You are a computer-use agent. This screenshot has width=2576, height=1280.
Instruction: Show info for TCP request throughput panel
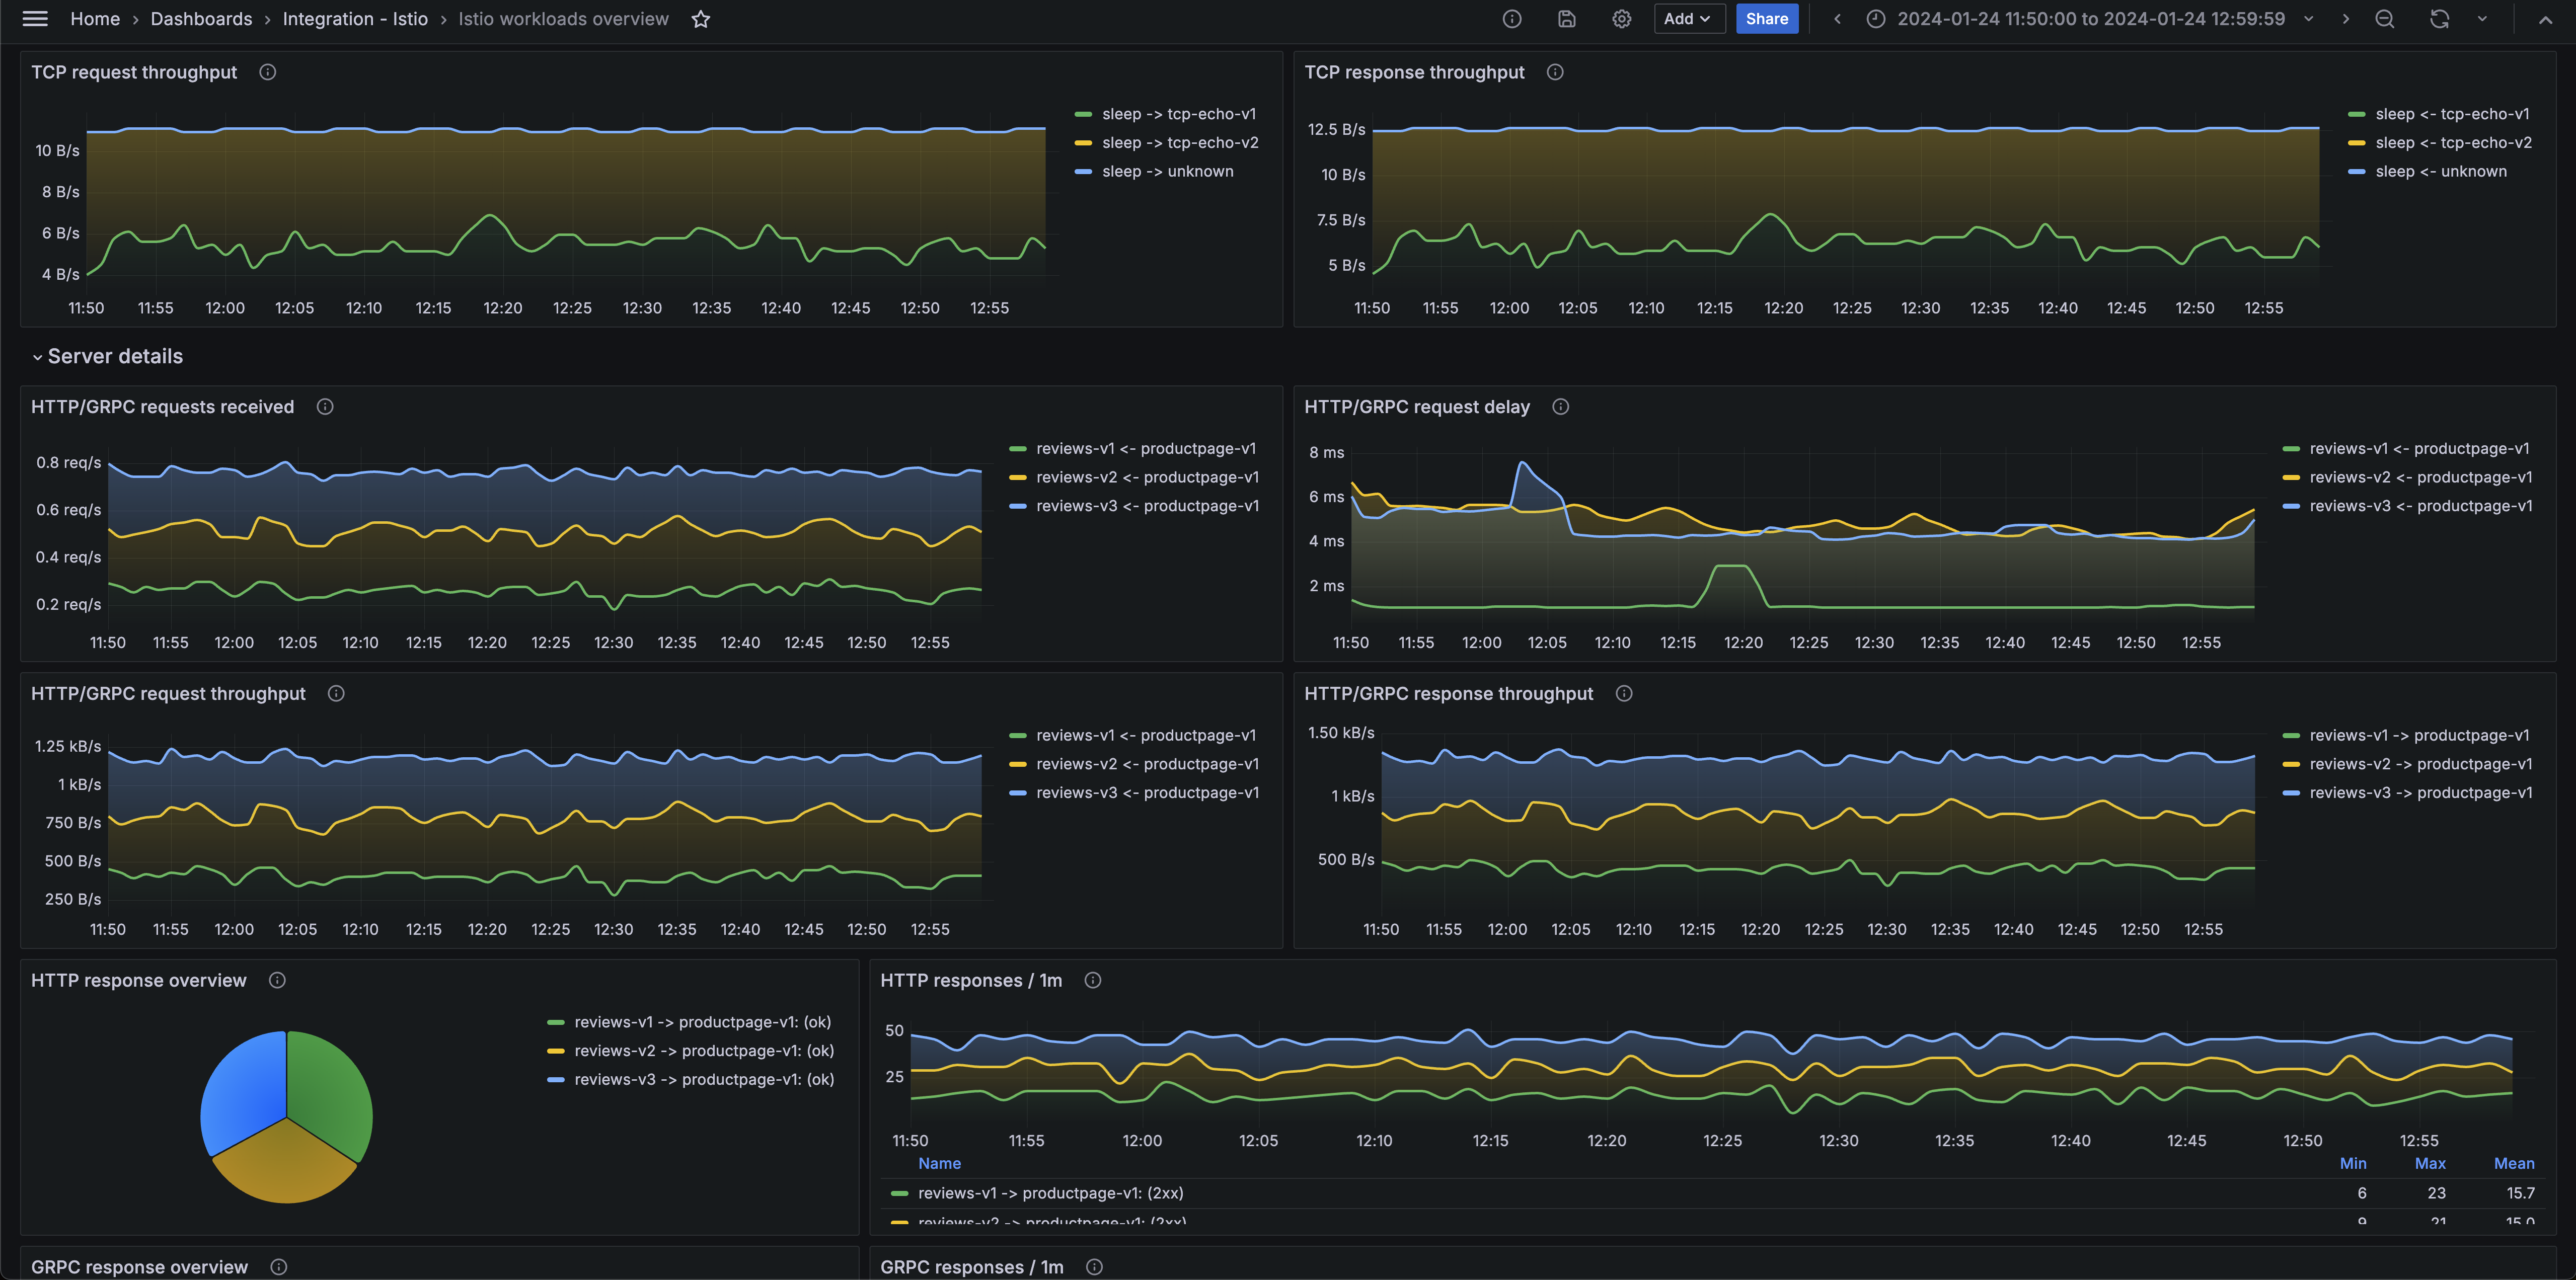267,72
